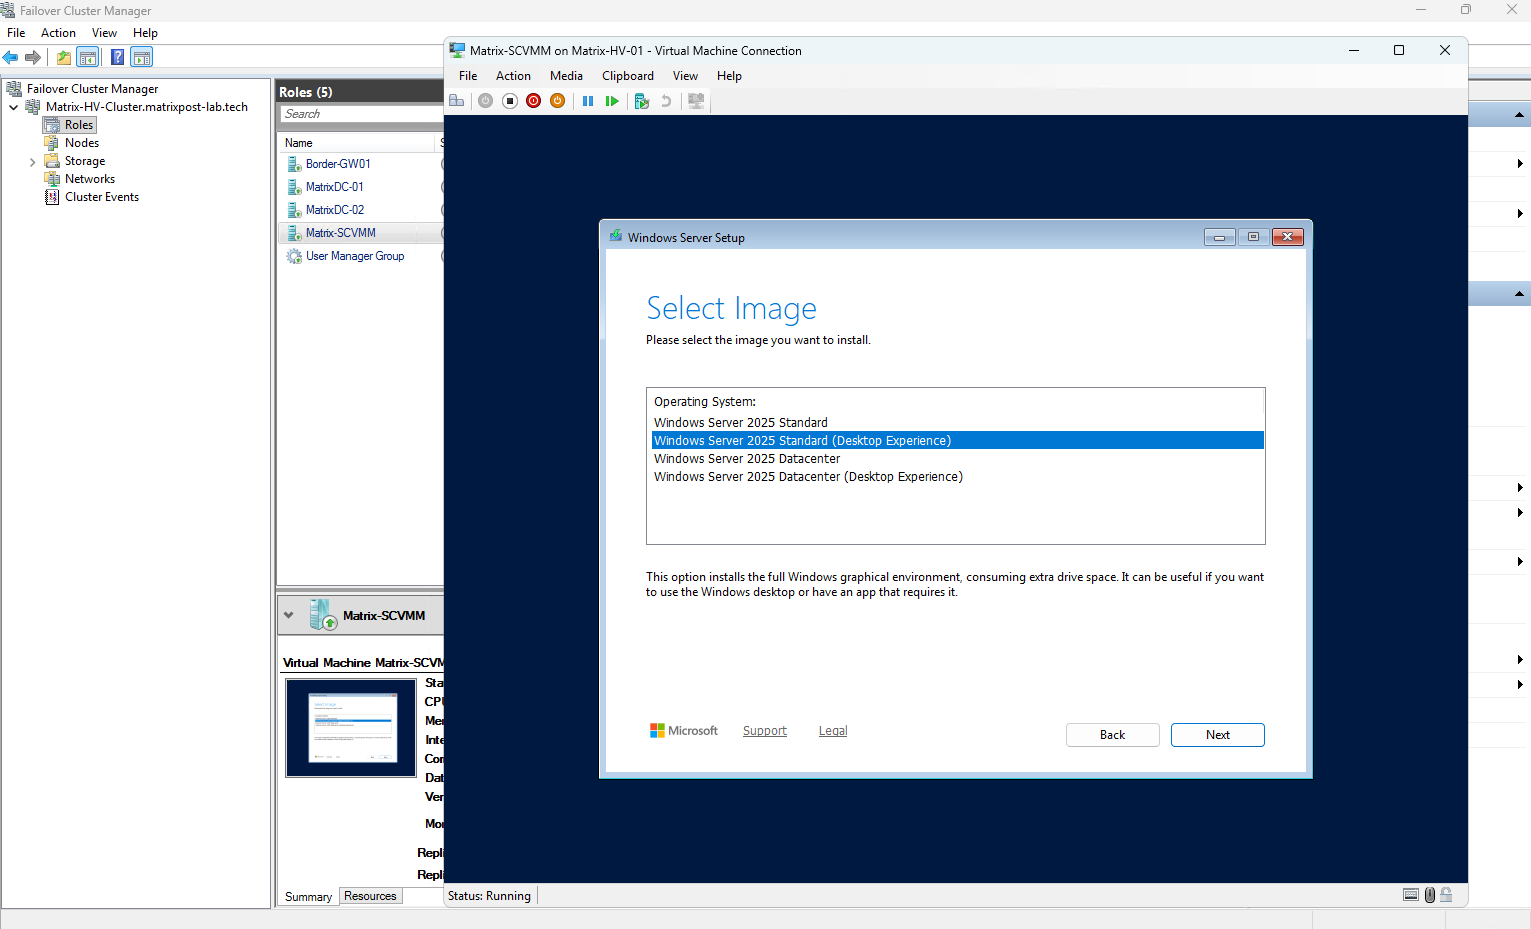Collapse the Matrix-HV-Cluster.matrixpost-lab.tech tree node
The height and width of the screenshot is (929, 1531).
13,107
